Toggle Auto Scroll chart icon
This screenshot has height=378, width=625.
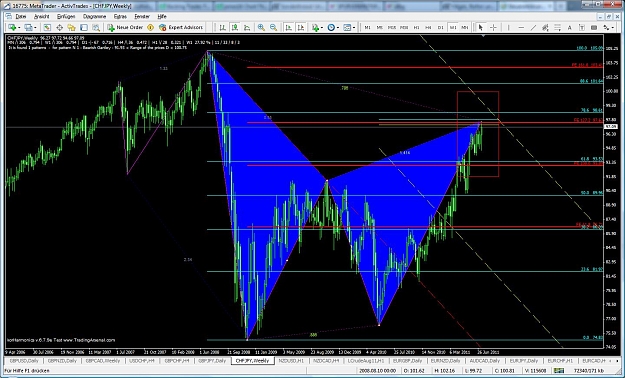coord(289,28)
